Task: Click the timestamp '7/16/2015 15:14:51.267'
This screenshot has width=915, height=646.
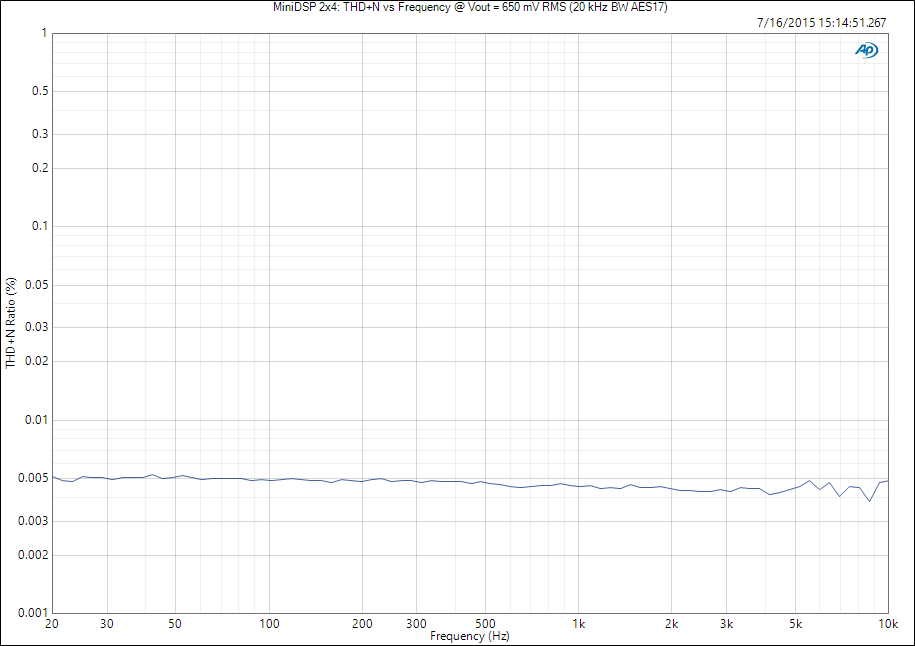Action: coord(822,23)
